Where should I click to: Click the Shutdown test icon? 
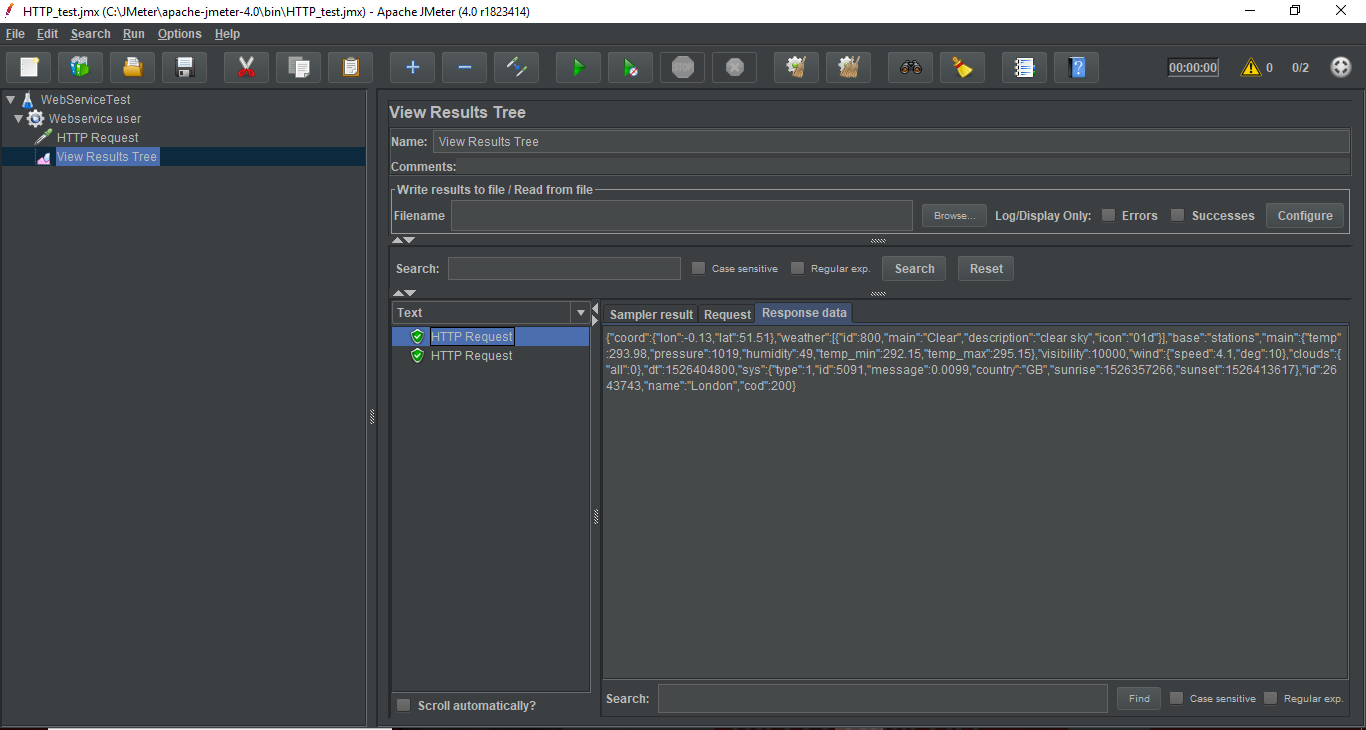pos(734,67)
